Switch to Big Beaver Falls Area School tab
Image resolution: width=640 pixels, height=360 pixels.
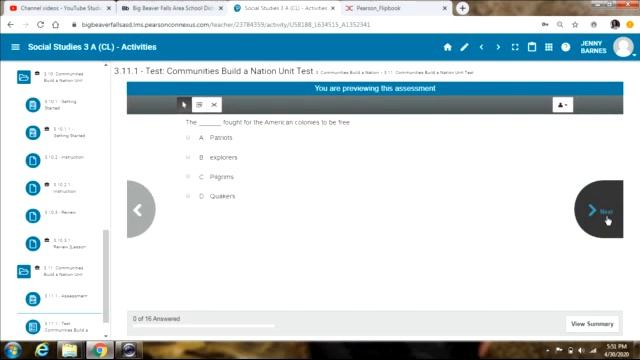coord(172,8)
